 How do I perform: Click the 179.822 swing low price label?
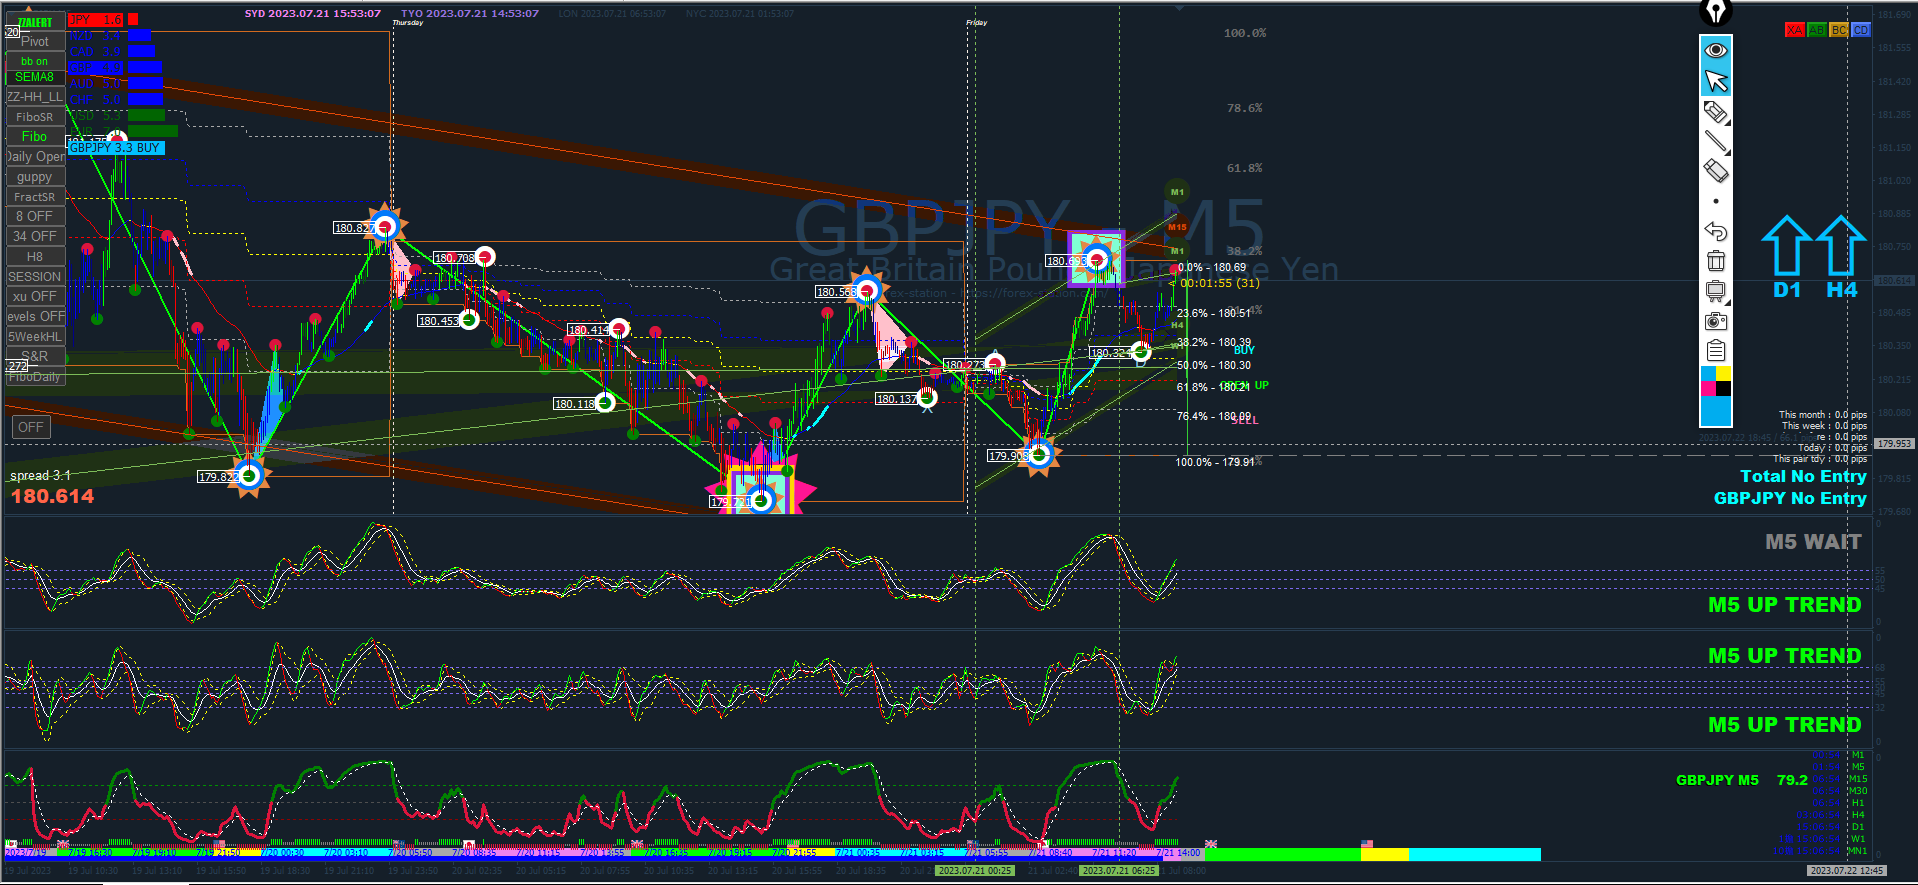pyautogui.click(x=219, y=477)
